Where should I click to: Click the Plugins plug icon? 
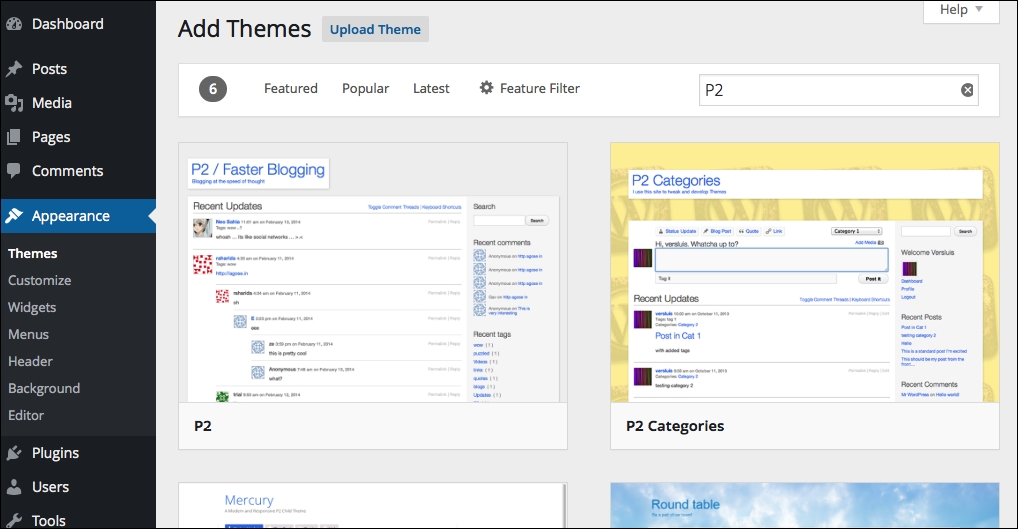[14, 453]
